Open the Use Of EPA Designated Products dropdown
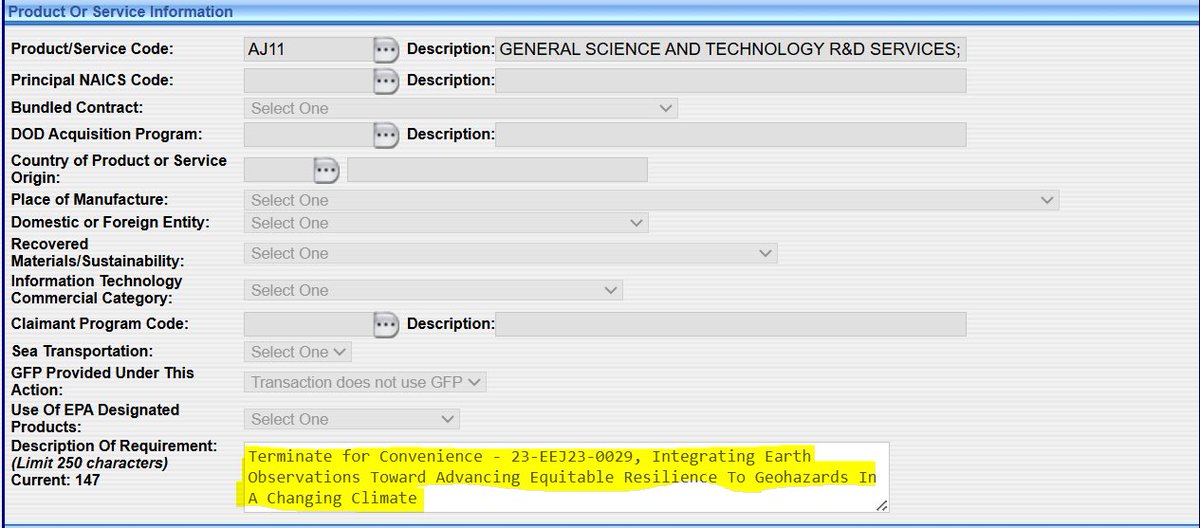This screenshot has height=528, width=1200. coord(352,419)
